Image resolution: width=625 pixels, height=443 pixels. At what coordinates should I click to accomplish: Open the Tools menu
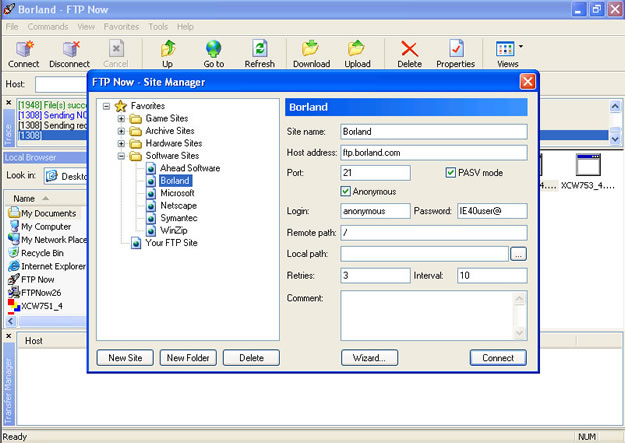point(158,27)
